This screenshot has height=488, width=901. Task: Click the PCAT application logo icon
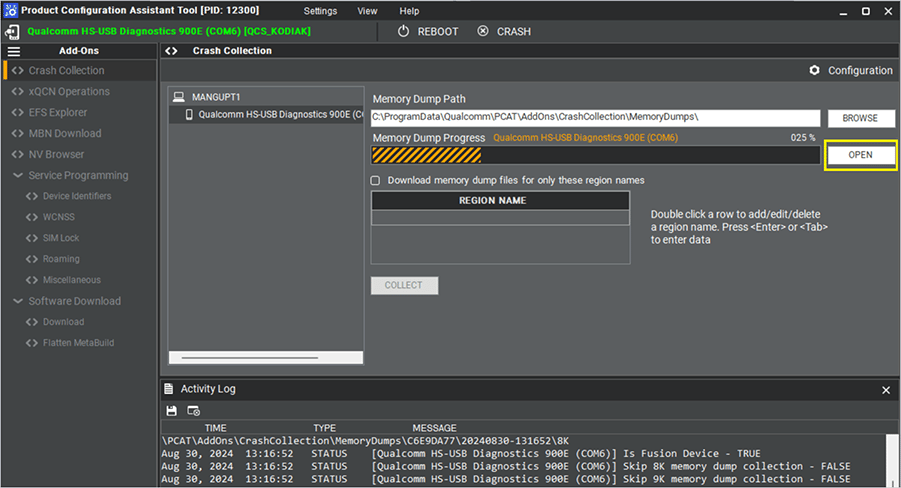[11, 10]
